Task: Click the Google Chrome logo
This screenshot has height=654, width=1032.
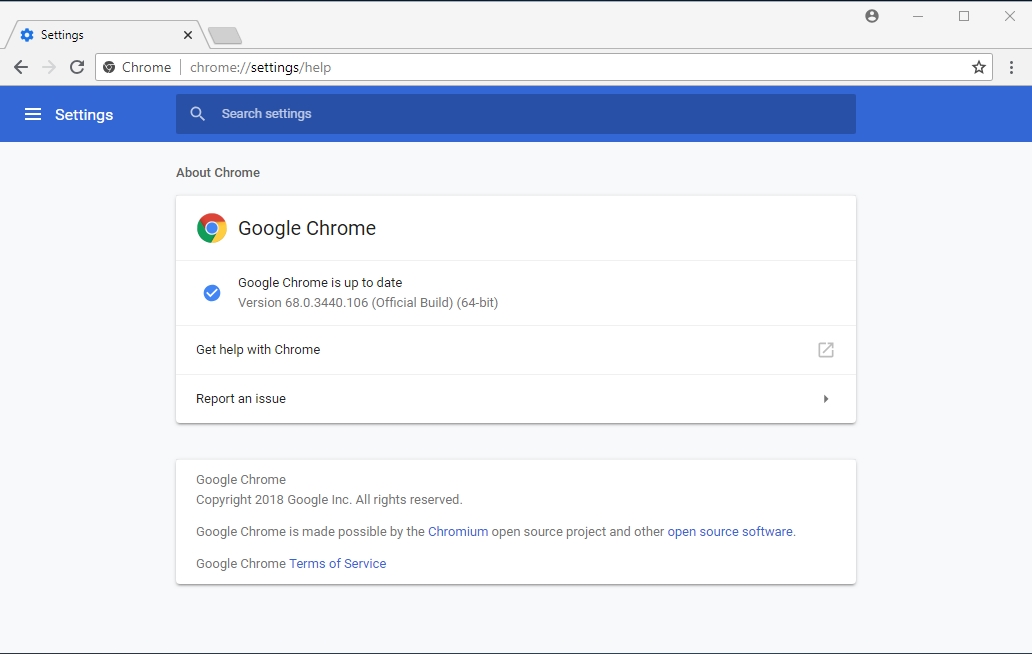Action: point(212,228)
